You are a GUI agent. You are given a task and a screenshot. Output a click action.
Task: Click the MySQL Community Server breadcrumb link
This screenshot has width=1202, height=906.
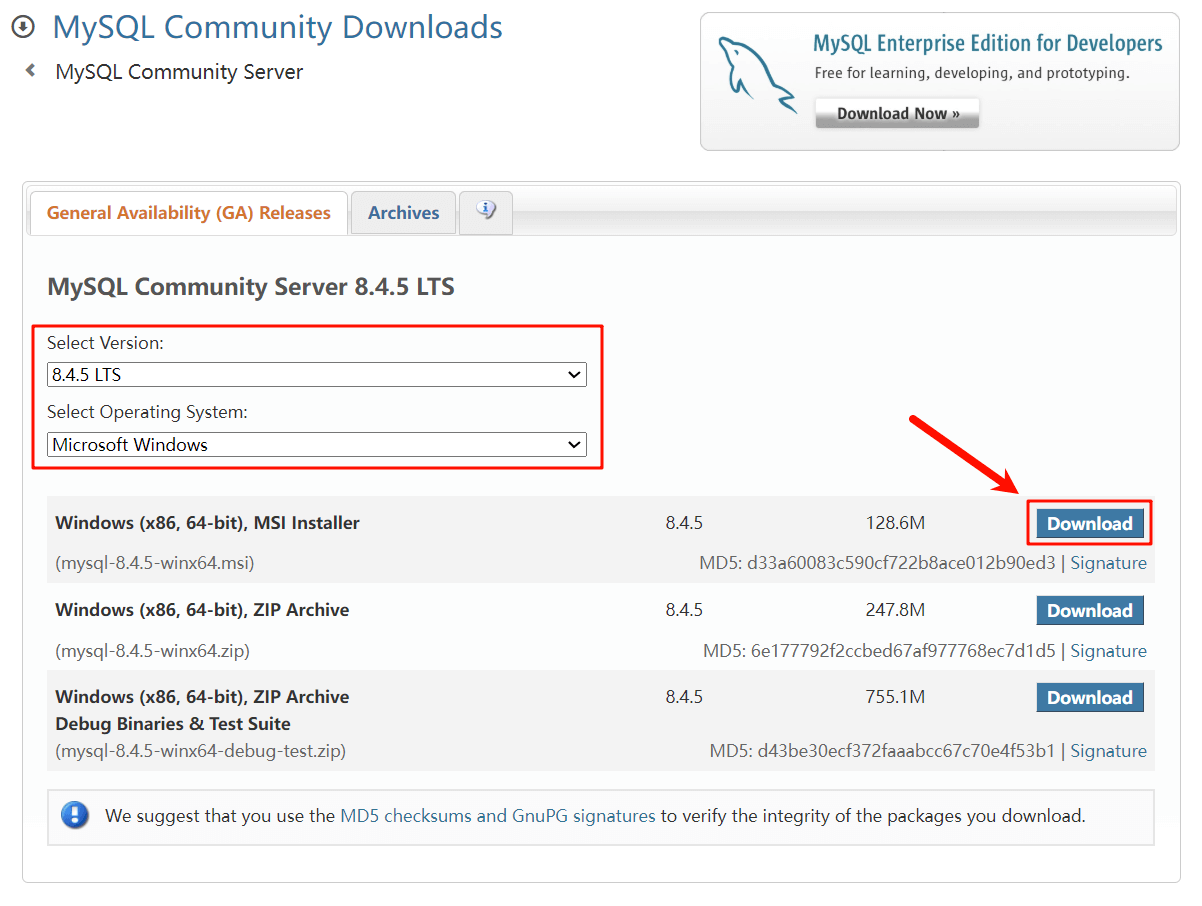(180, 72)
